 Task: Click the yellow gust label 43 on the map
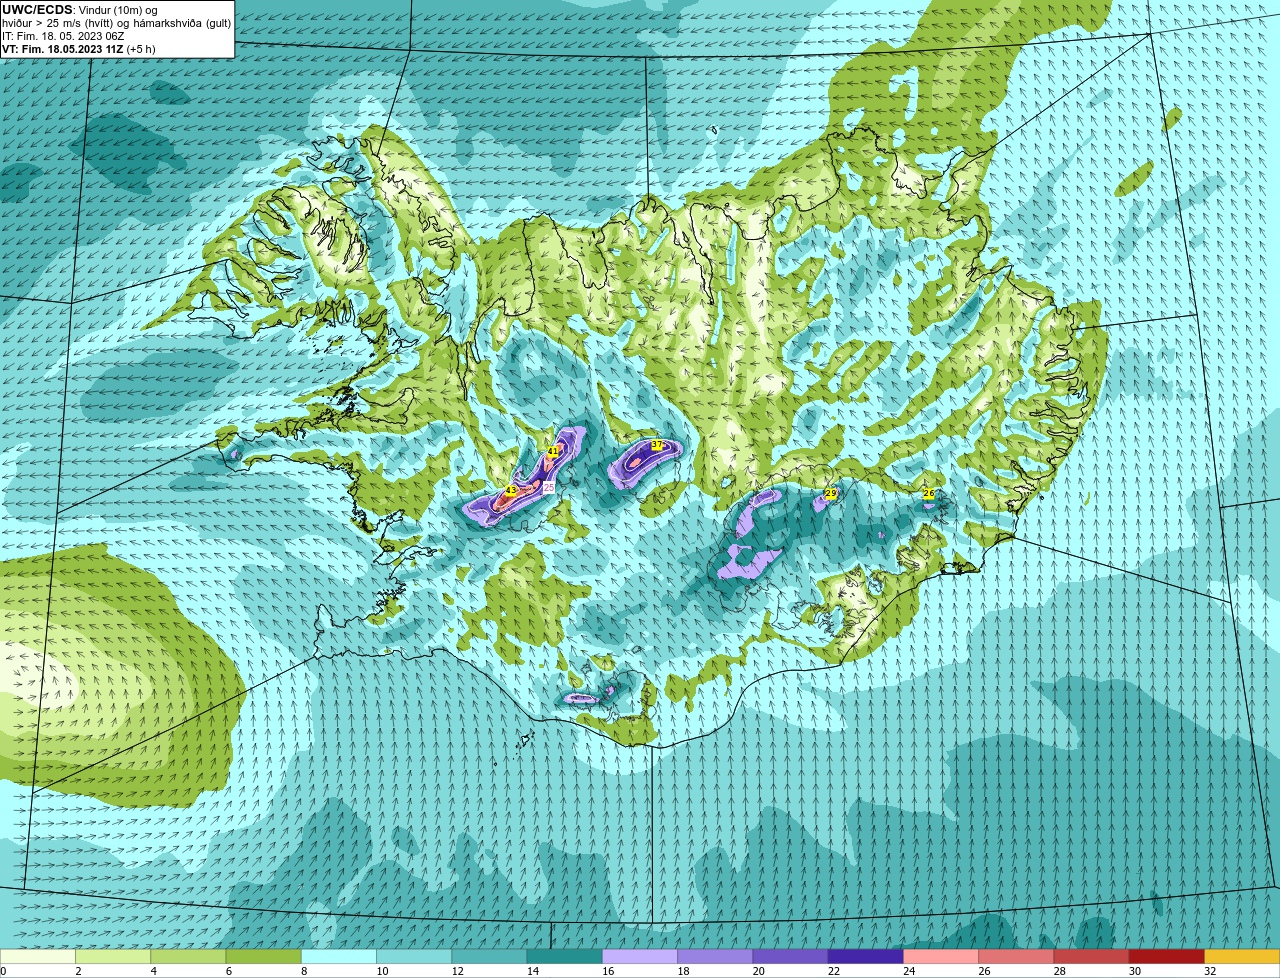click(510, 490)
